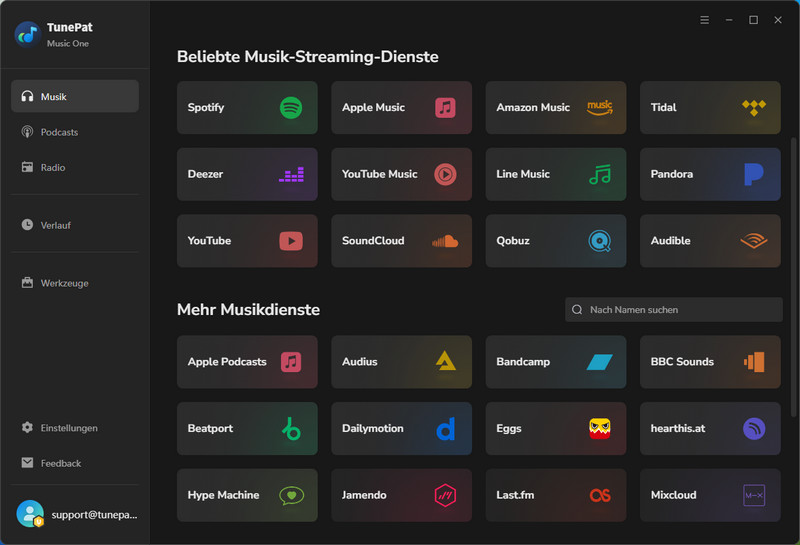800x545 pixels.
Task: Click the Music One subtitle text
Action: click(x=68, y=44)
